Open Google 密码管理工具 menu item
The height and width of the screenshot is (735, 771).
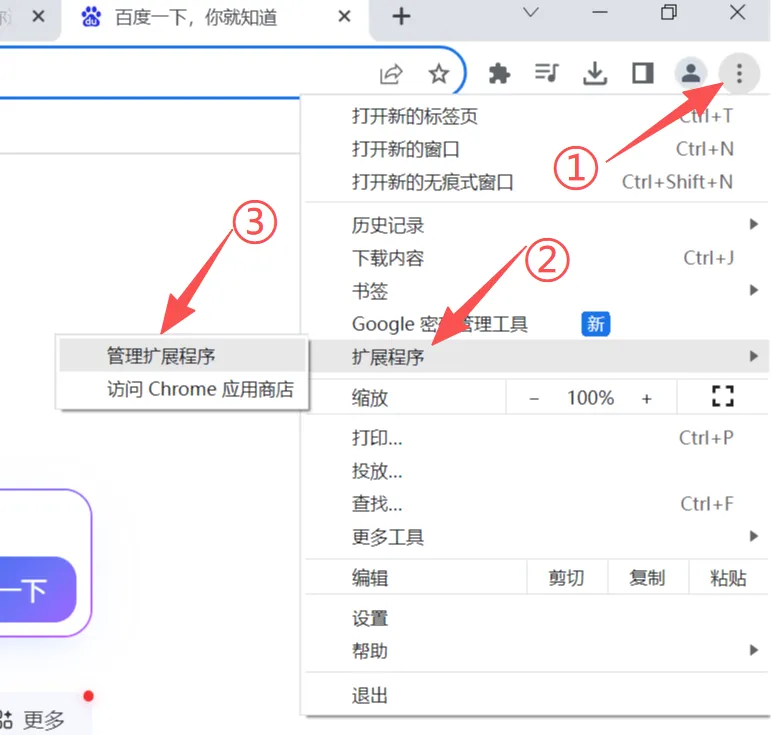pyautogui.click(x=537, y=323)
